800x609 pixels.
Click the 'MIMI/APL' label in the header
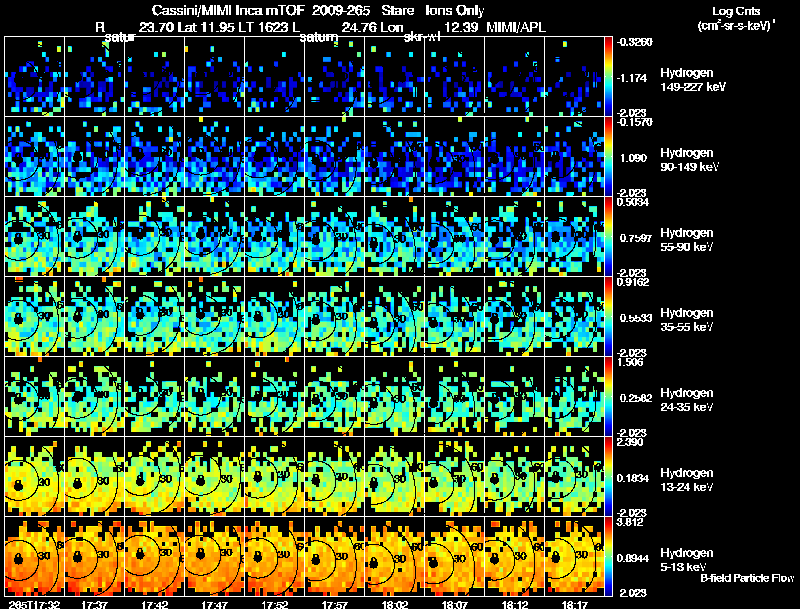point(516,27)
